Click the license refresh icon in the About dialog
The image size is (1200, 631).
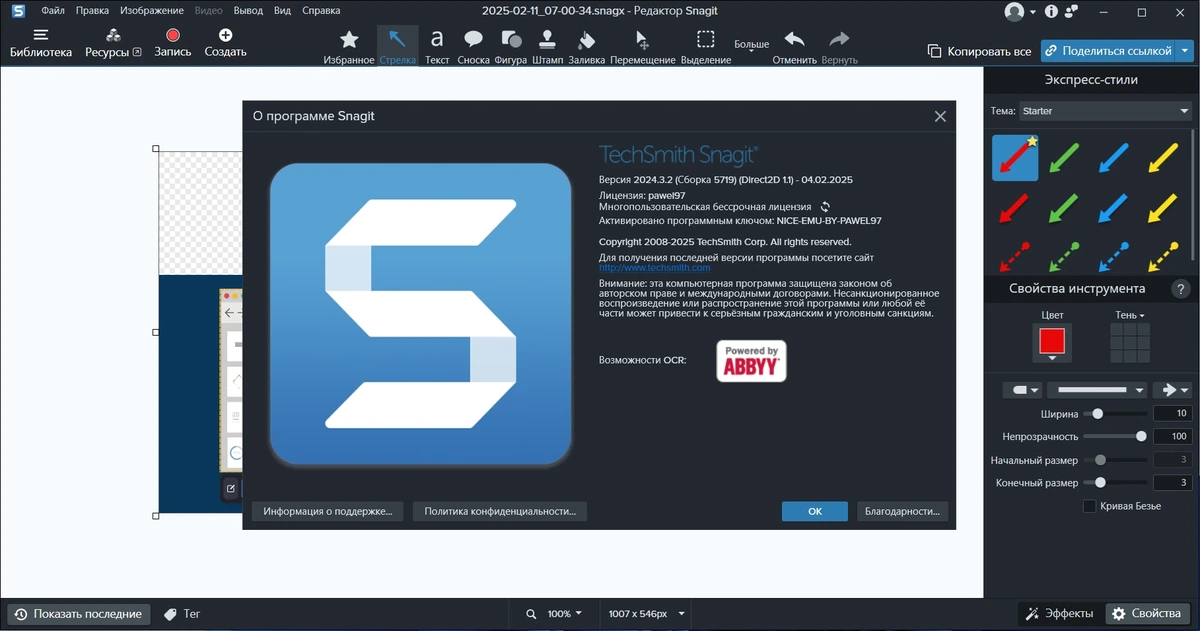coord(825,206)
